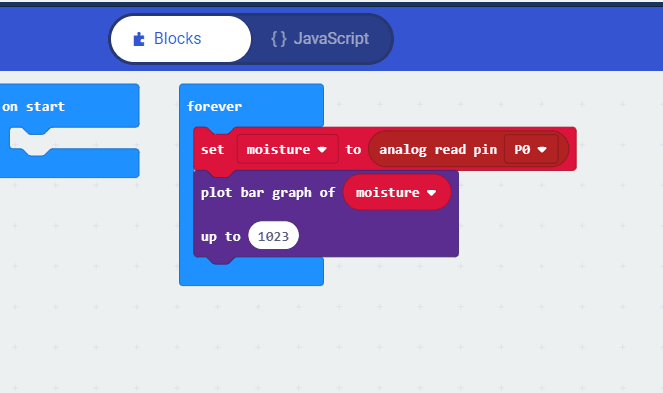
Task: Click the 1023 value input field
Action: (274, 236)
